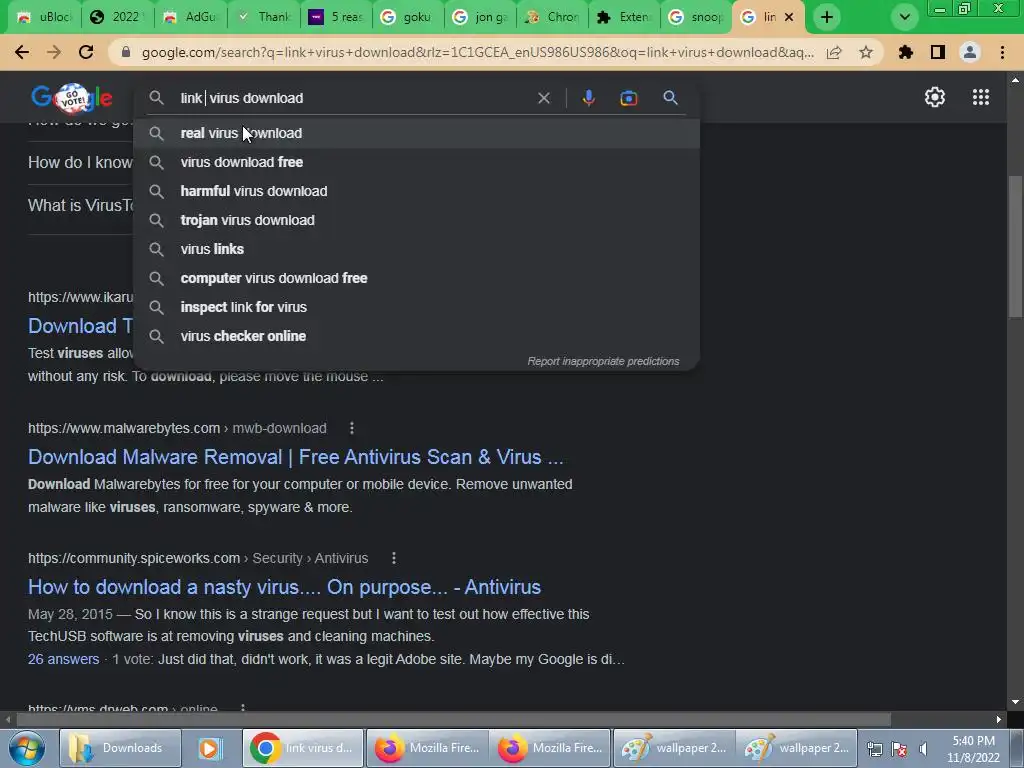The width and height of the screenshot is (1024, 768).
Task: Click the URL address bar
Action: [477, 52]
